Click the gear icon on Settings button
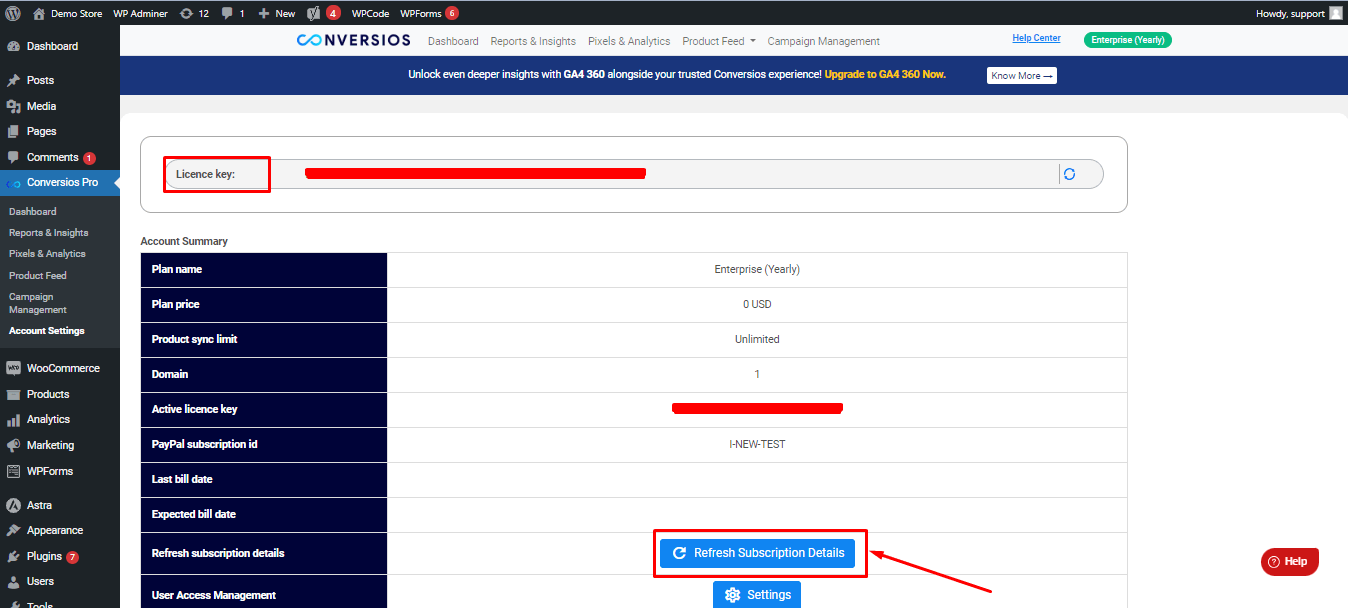This screenshot has height=608, width=1348. point(733,595)
